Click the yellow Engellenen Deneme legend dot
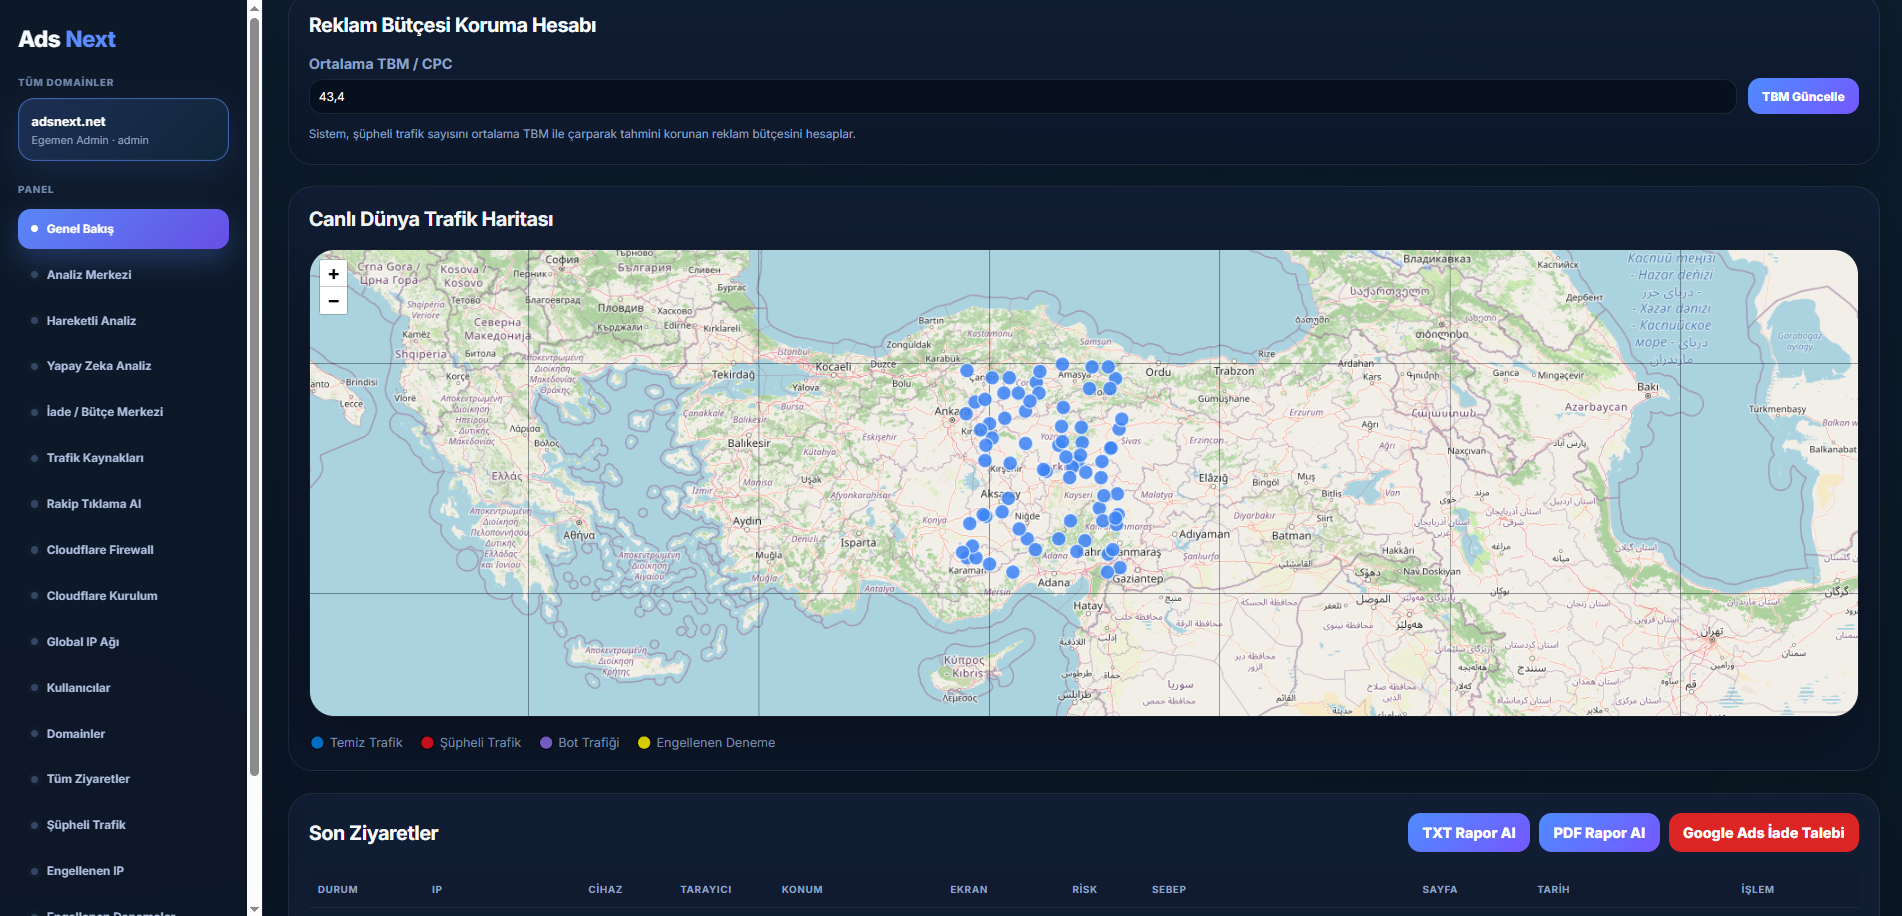The image size is (1902, 916). (x=644, y=743)
